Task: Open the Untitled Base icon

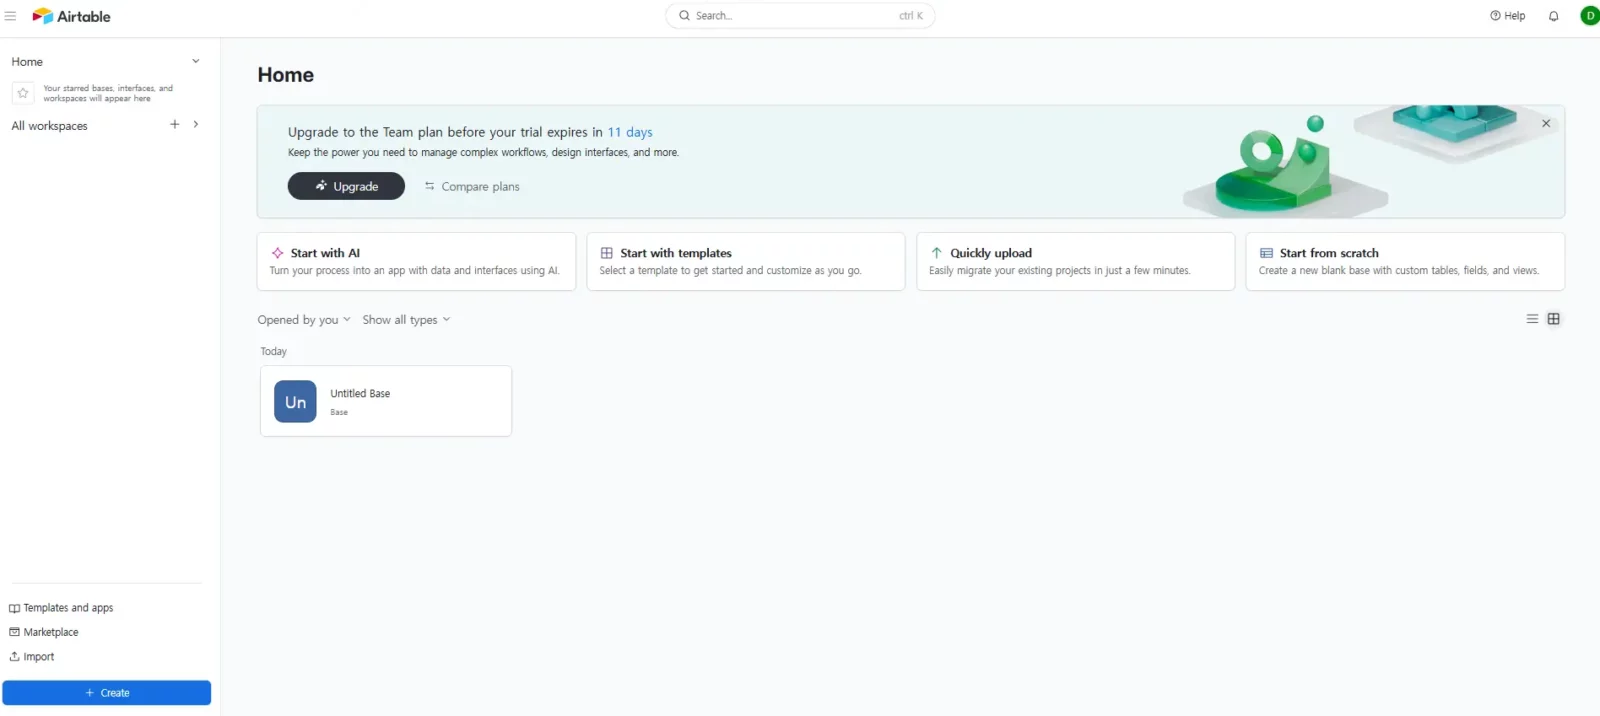Action: pos(295,402)
